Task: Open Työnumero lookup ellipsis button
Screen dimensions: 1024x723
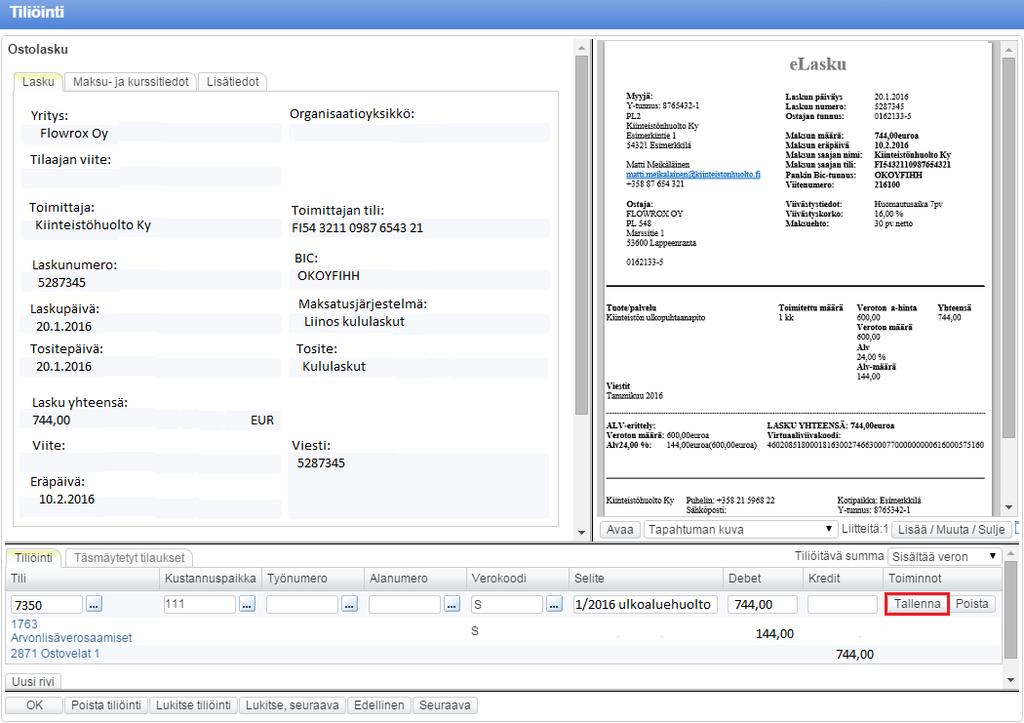Action: click(349, 604)
